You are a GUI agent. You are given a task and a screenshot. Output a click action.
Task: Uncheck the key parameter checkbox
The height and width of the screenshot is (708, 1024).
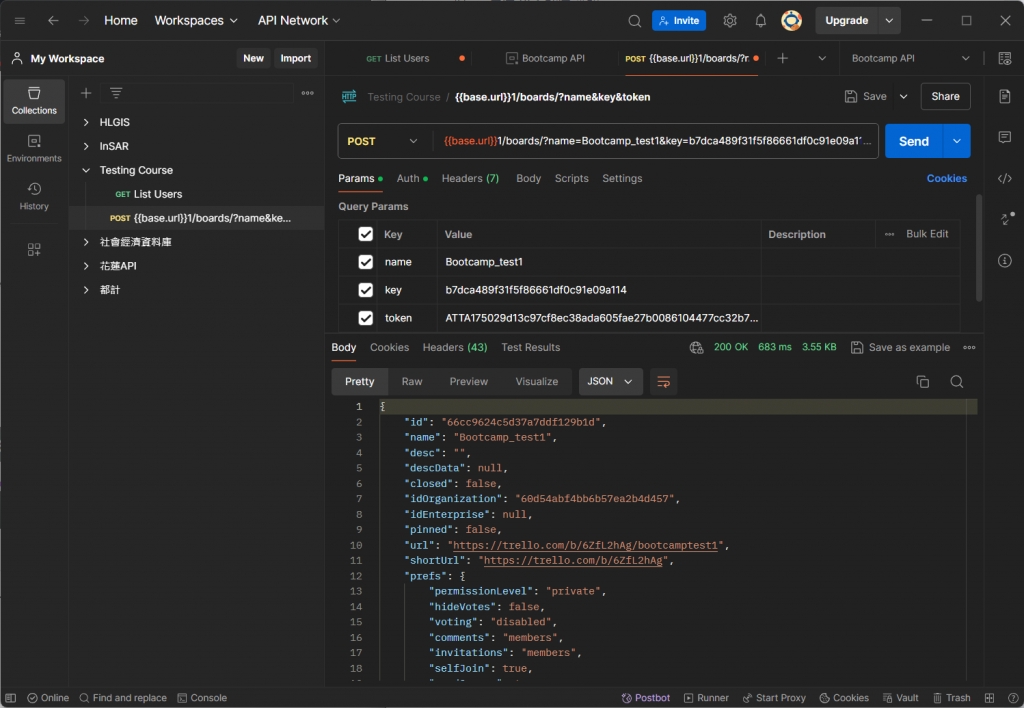pyautogui.click(x=366, y=290)
